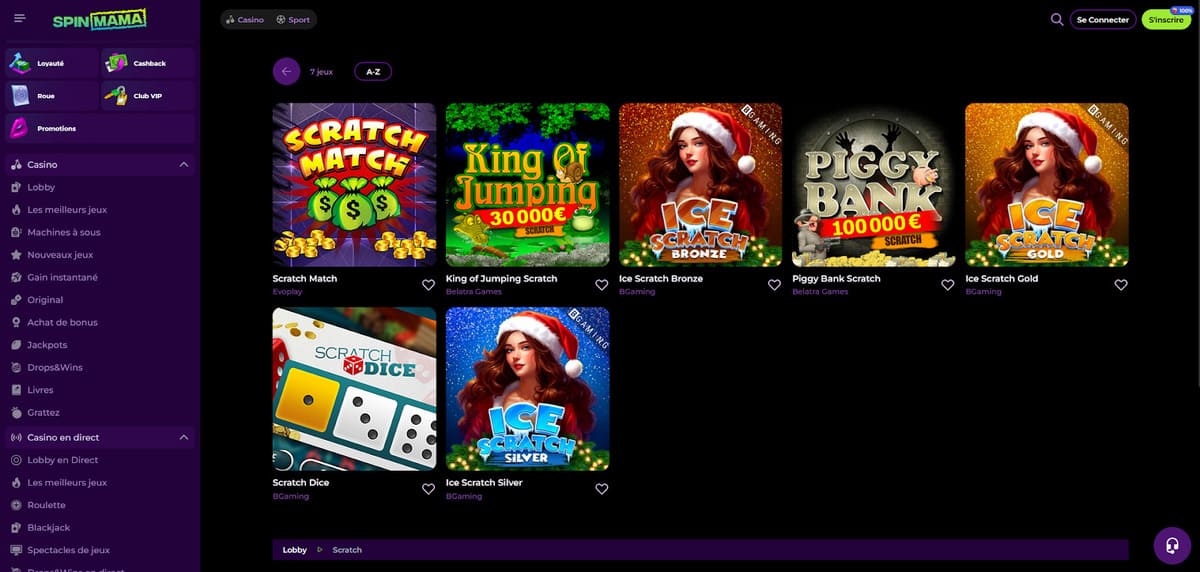Click the SpinMama logo
1200x572 pixels.
click(99, 19)
